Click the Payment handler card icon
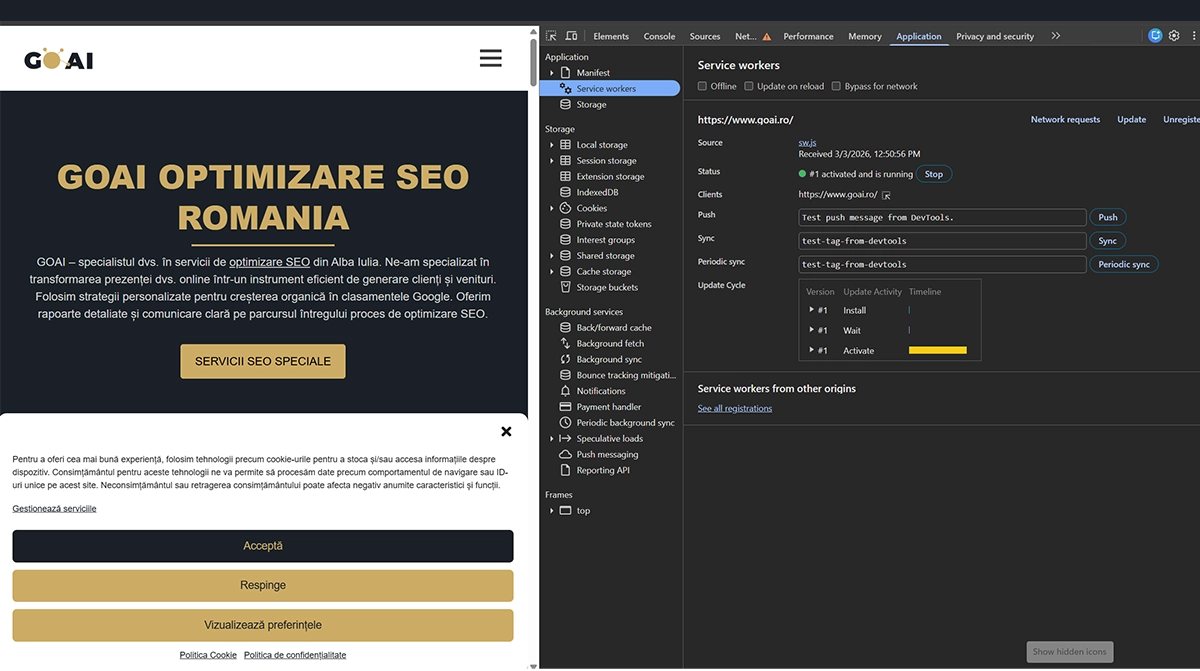The image size is (1200, 671). (565, 407)
